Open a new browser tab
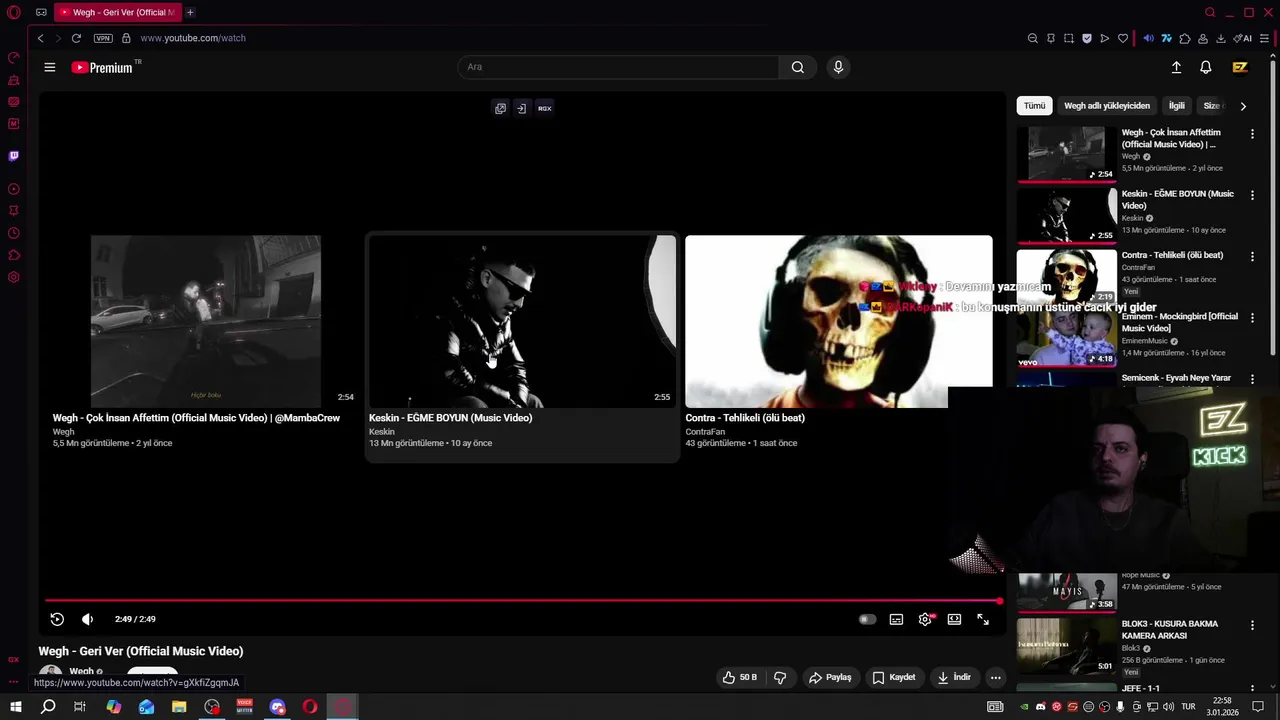1280x720 pixels. (x=190, y=12)
